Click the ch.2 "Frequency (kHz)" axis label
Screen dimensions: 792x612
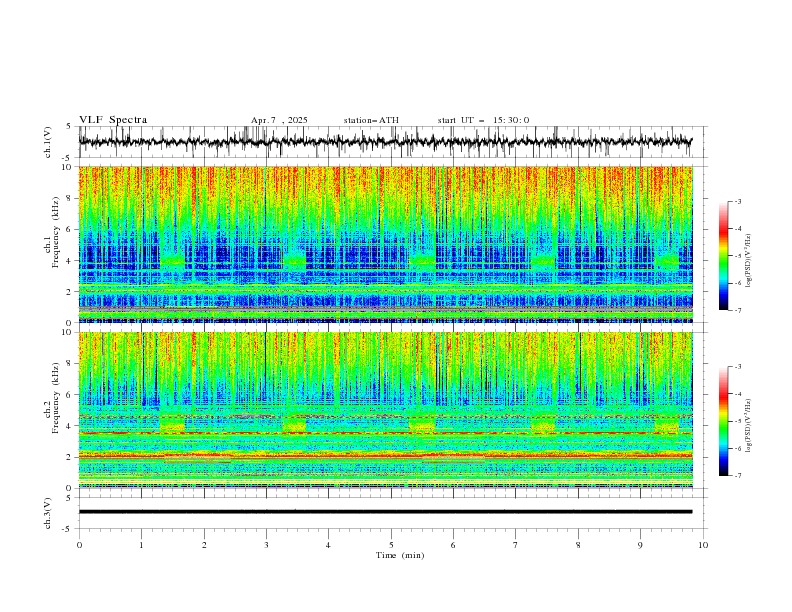click(x=55, y=397)
